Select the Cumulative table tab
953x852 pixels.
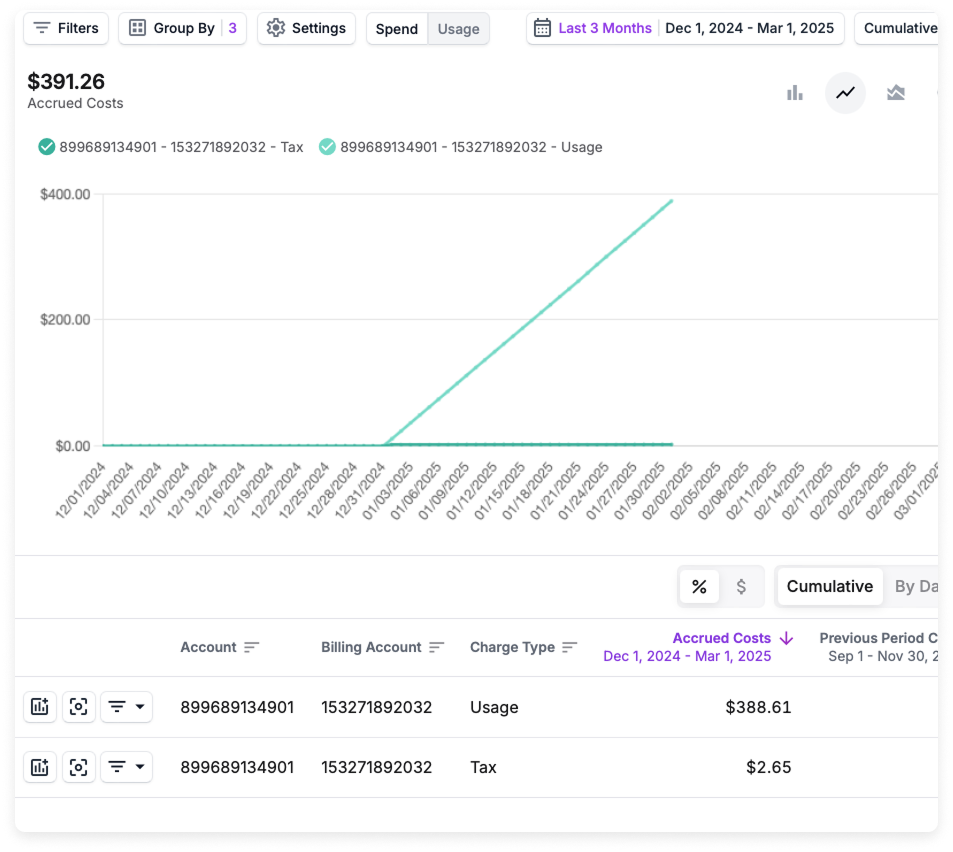pyautogui.click(x=830, y=586)
